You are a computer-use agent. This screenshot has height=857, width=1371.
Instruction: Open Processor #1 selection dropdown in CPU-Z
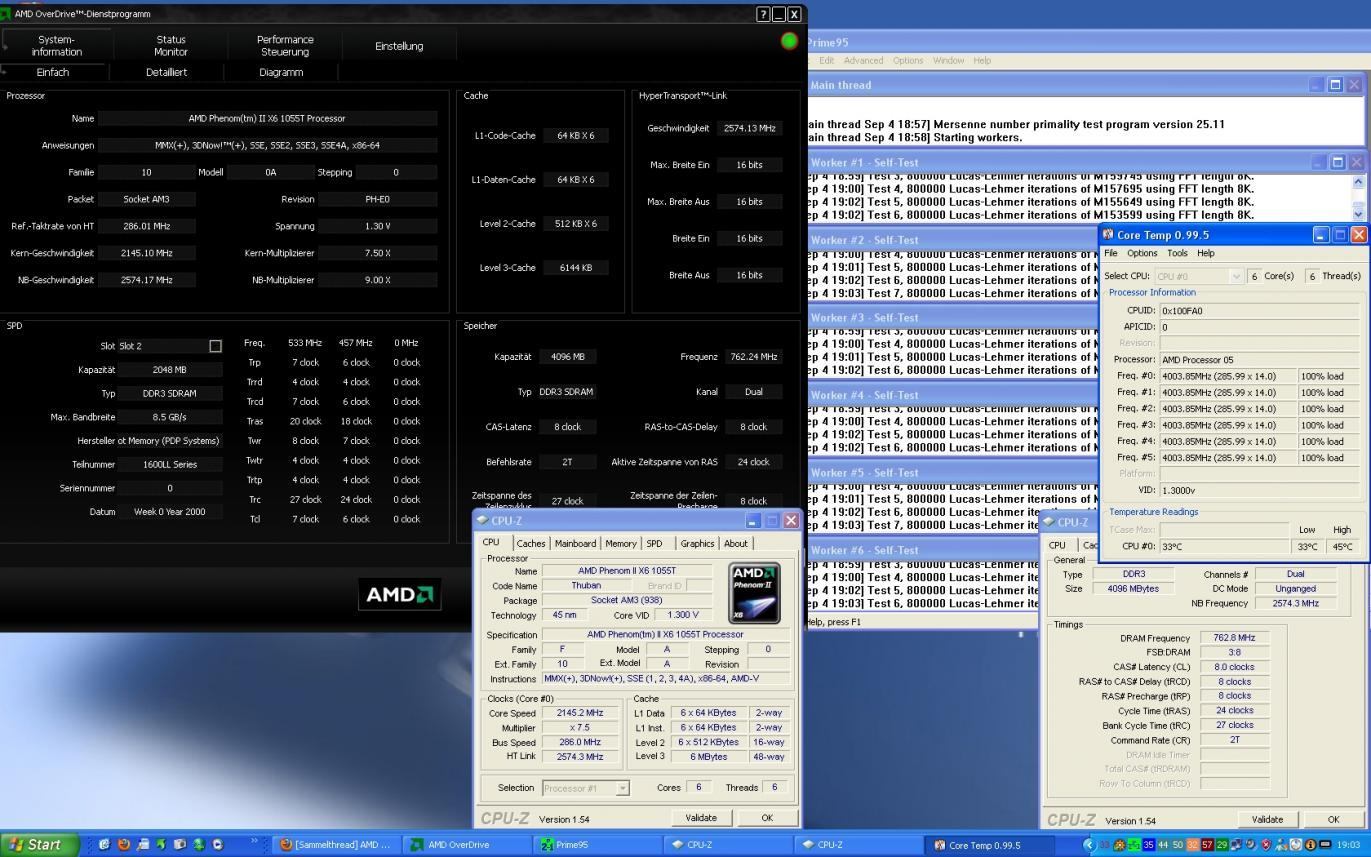[622, 788]
